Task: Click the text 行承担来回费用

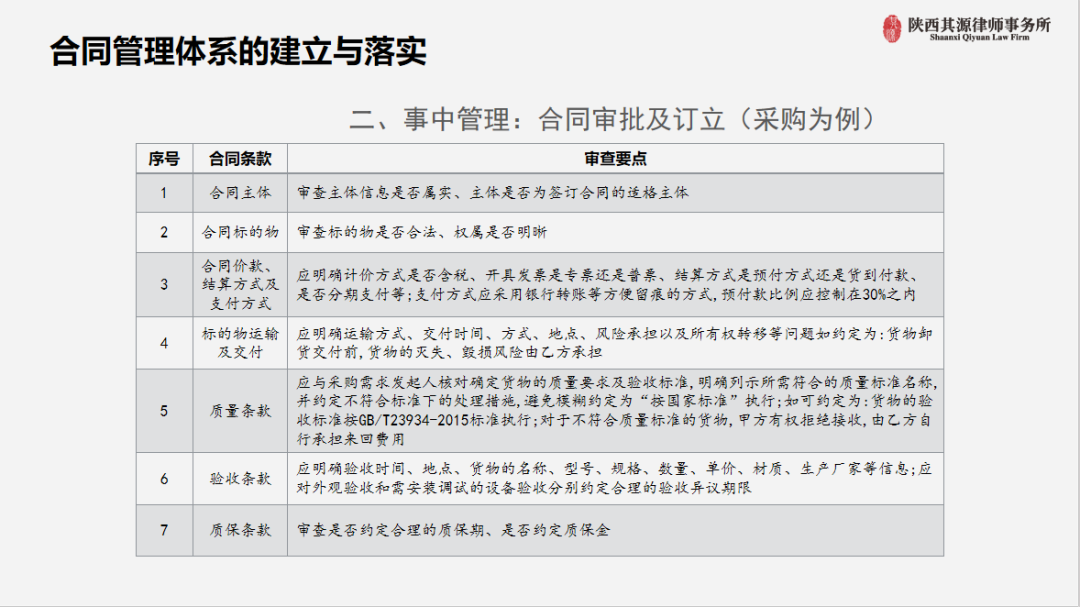Action: click(x=351, y=439)
